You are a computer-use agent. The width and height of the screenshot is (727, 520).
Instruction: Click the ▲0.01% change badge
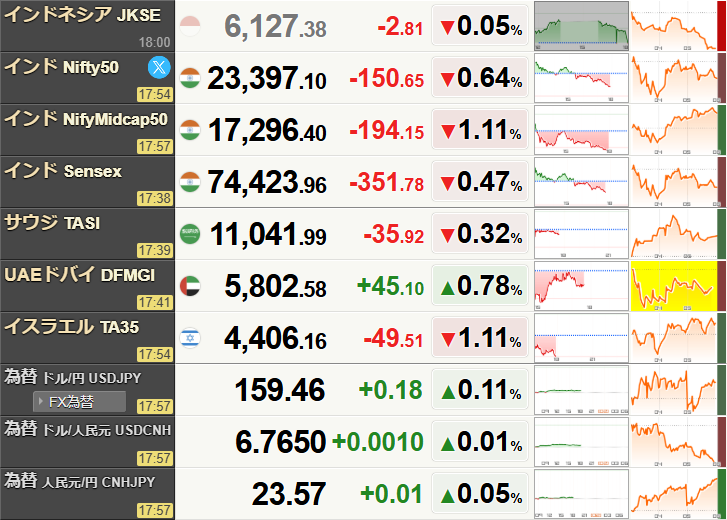480,441
